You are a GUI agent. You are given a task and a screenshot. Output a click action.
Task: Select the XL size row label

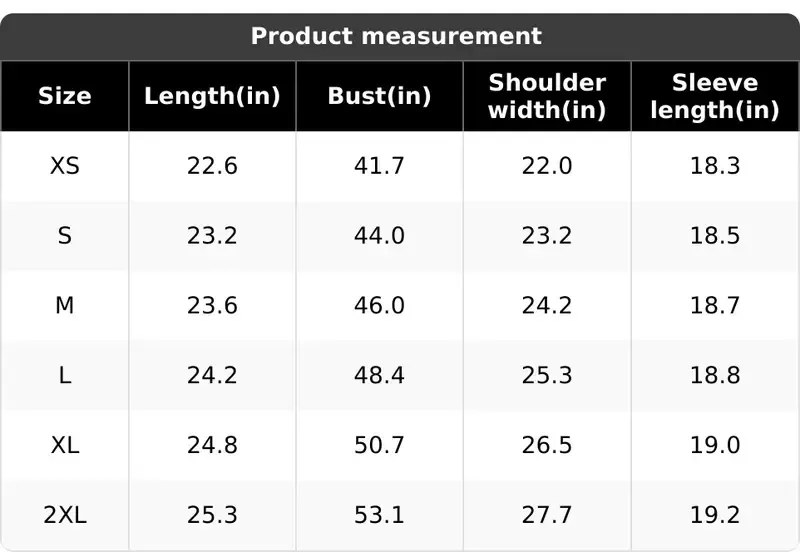coord(65,445)
